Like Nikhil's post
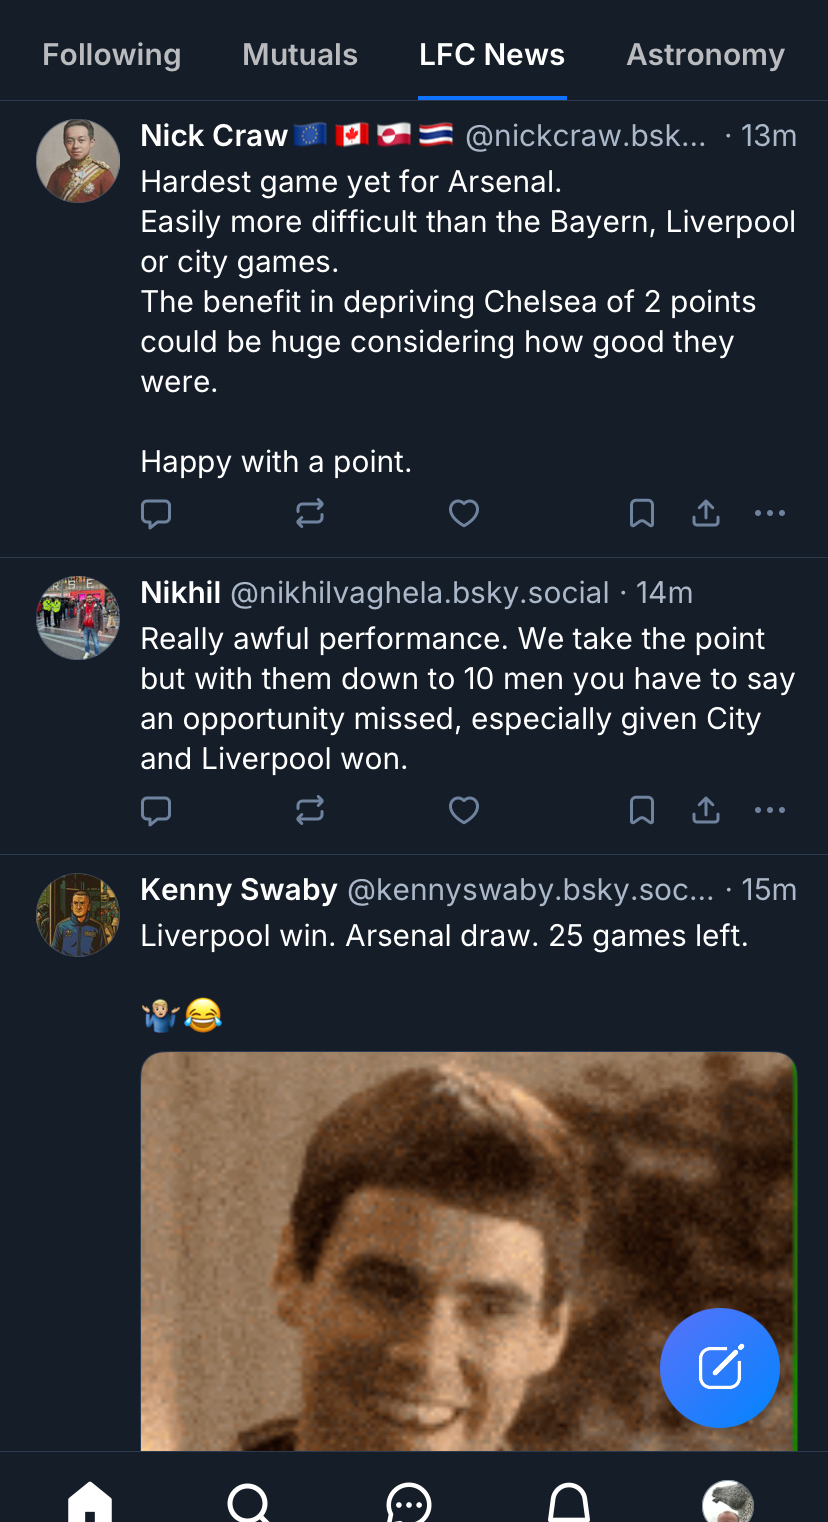The image size is (828, 1522). point(464,810)
